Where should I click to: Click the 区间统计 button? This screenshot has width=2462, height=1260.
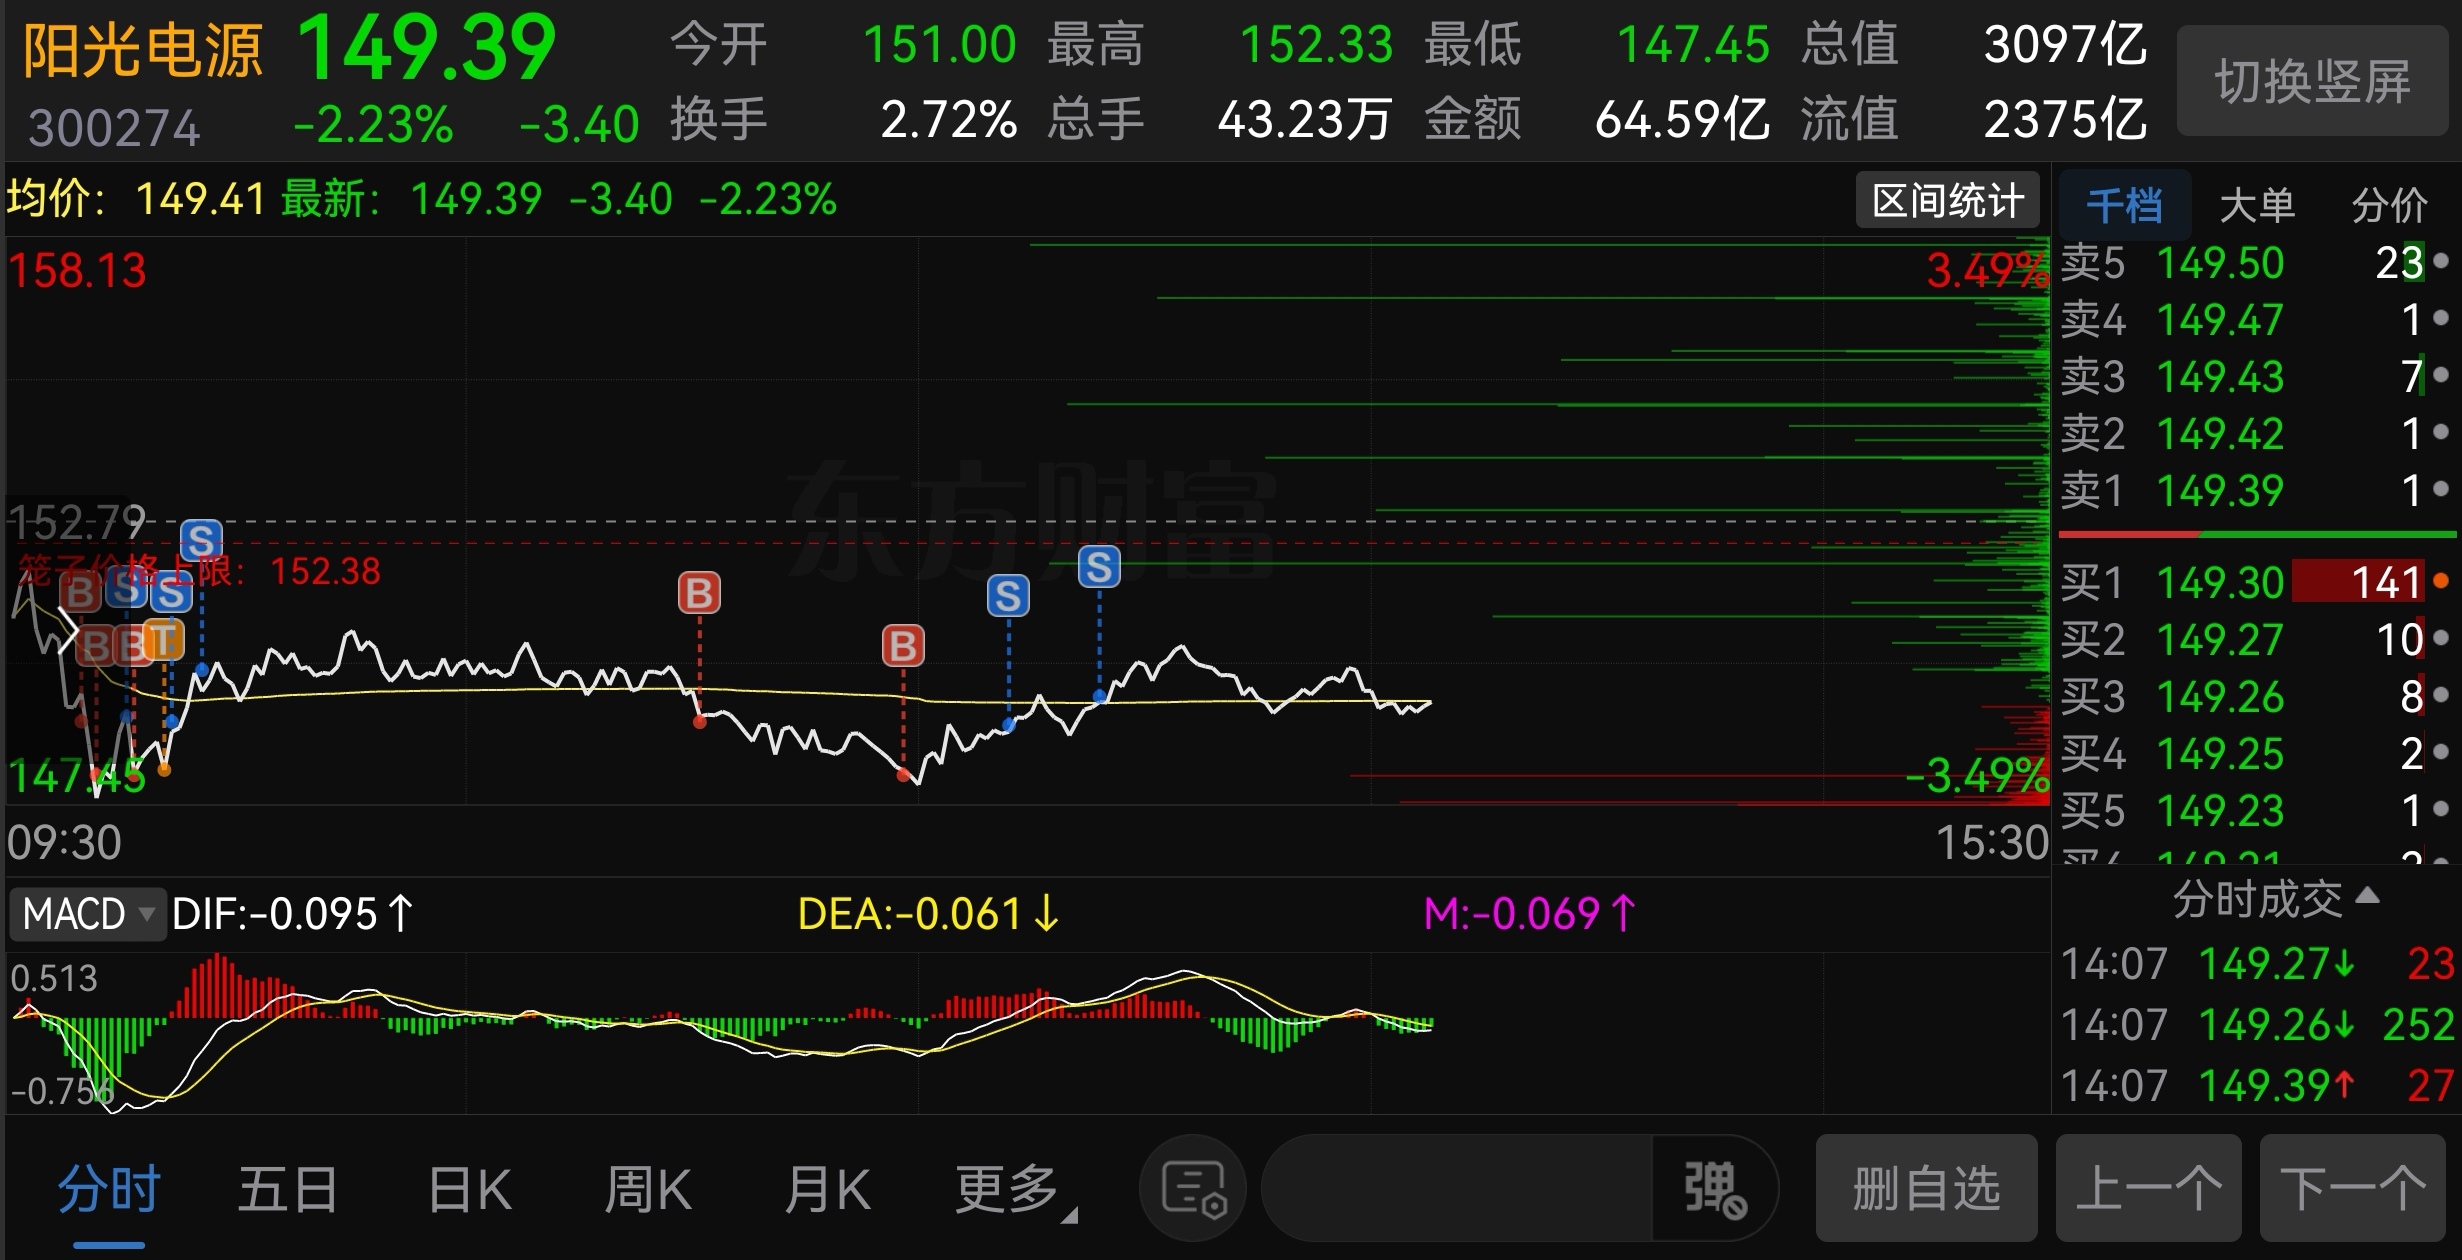[1947, 201]
